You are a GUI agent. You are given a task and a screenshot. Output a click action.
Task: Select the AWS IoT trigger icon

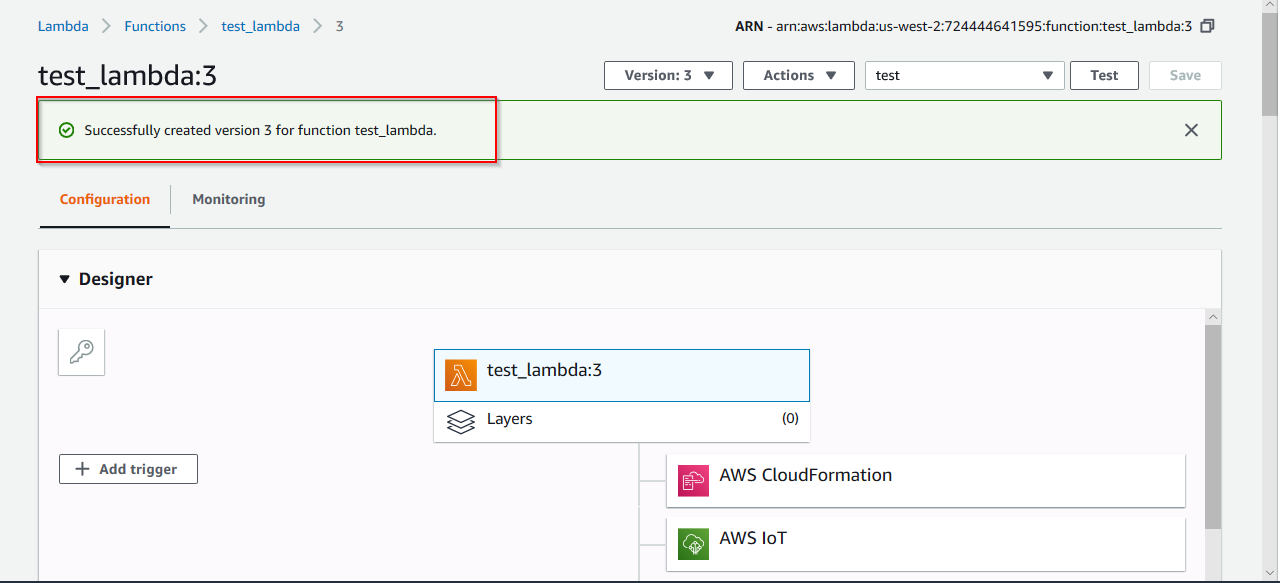pyautogui.click(x=694, y=543)
